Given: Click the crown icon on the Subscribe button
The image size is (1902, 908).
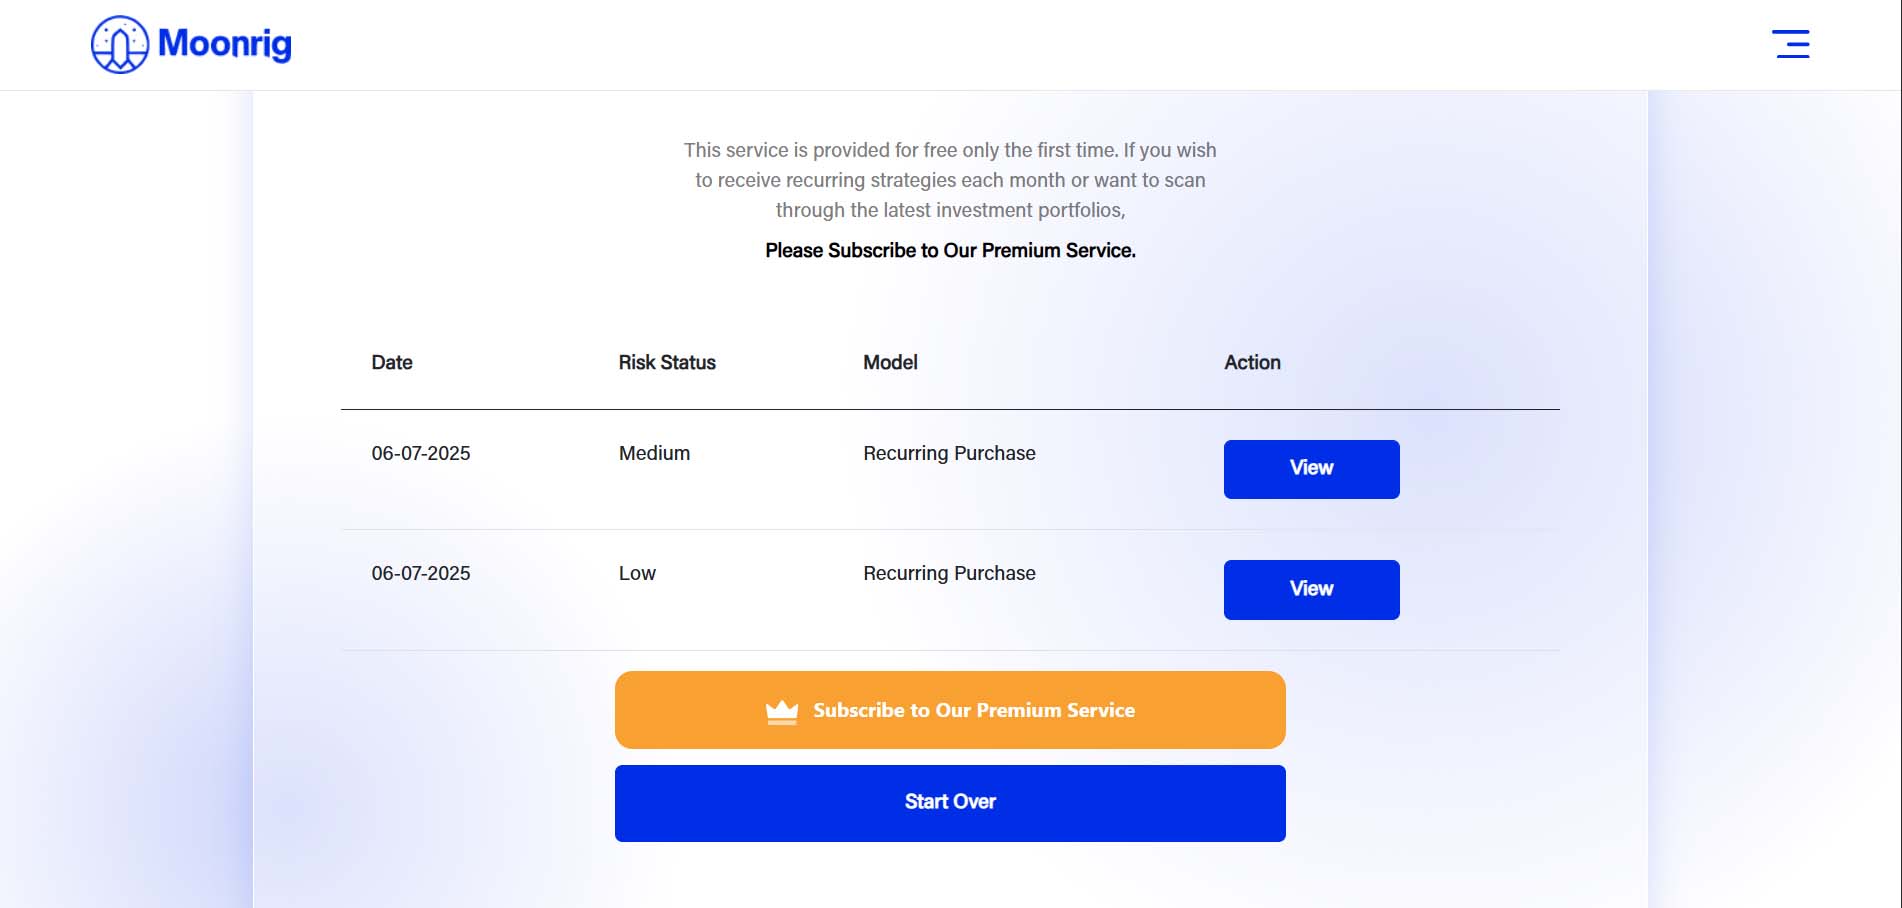Looking at the screenshot, I should [x=782, y=711].
